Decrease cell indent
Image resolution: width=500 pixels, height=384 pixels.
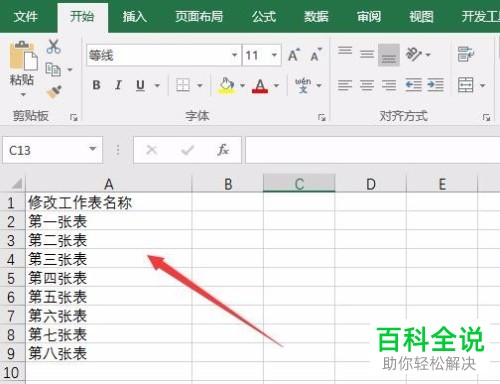414,85
